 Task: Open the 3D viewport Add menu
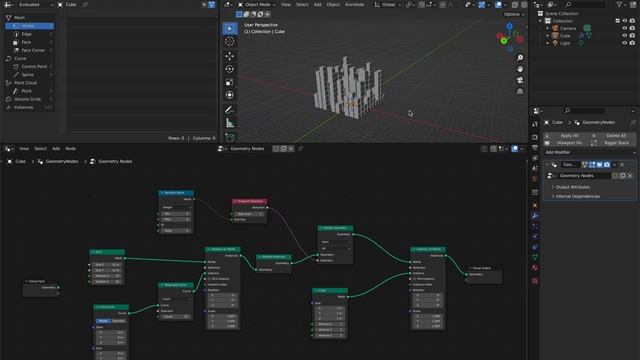pos(318,4)
